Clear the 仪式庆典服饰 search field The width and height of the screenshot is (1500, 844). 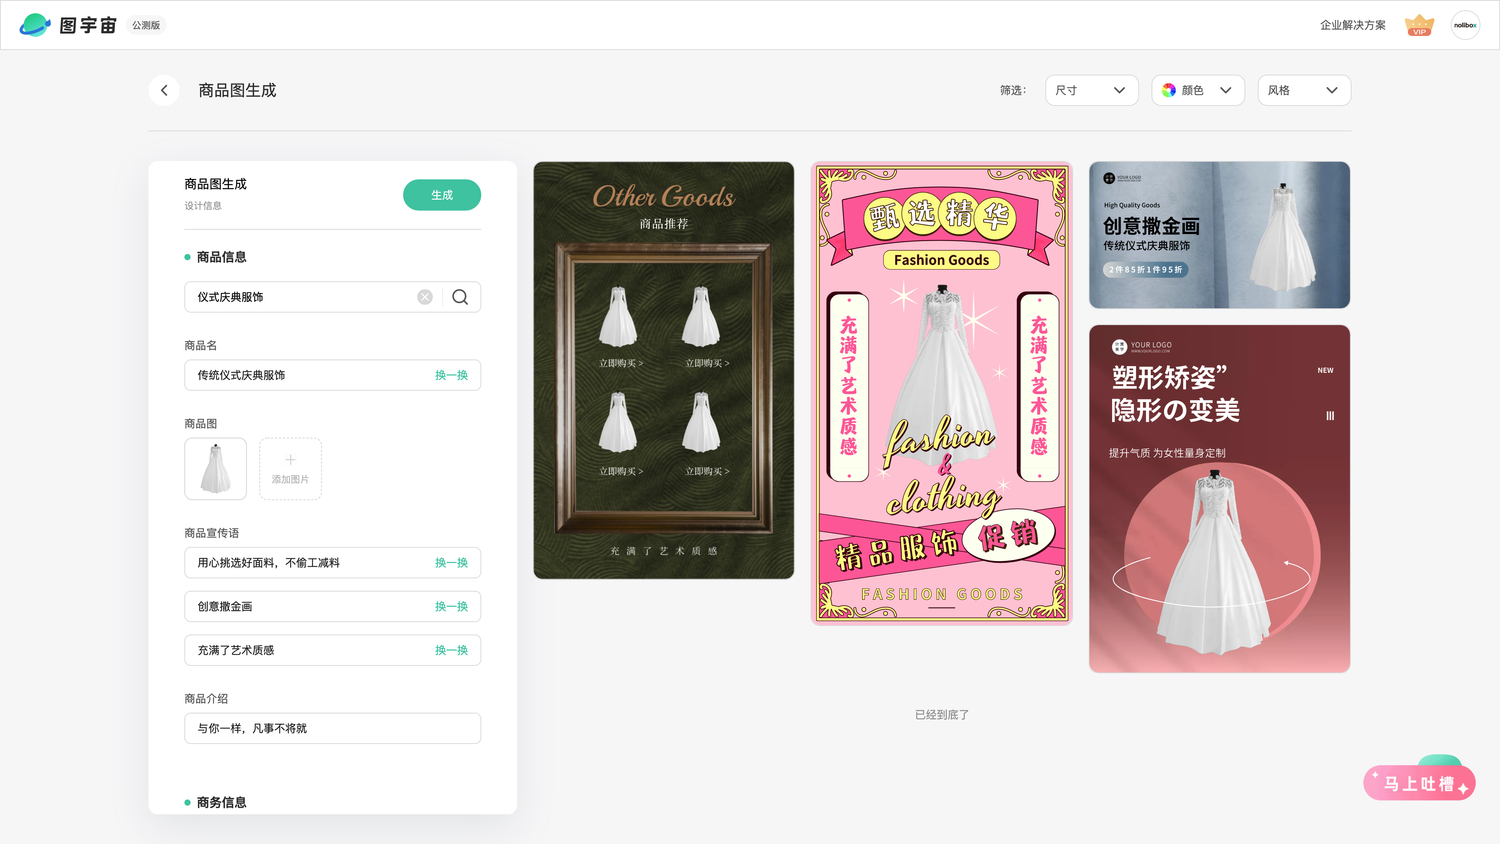(x=425, y=297)
